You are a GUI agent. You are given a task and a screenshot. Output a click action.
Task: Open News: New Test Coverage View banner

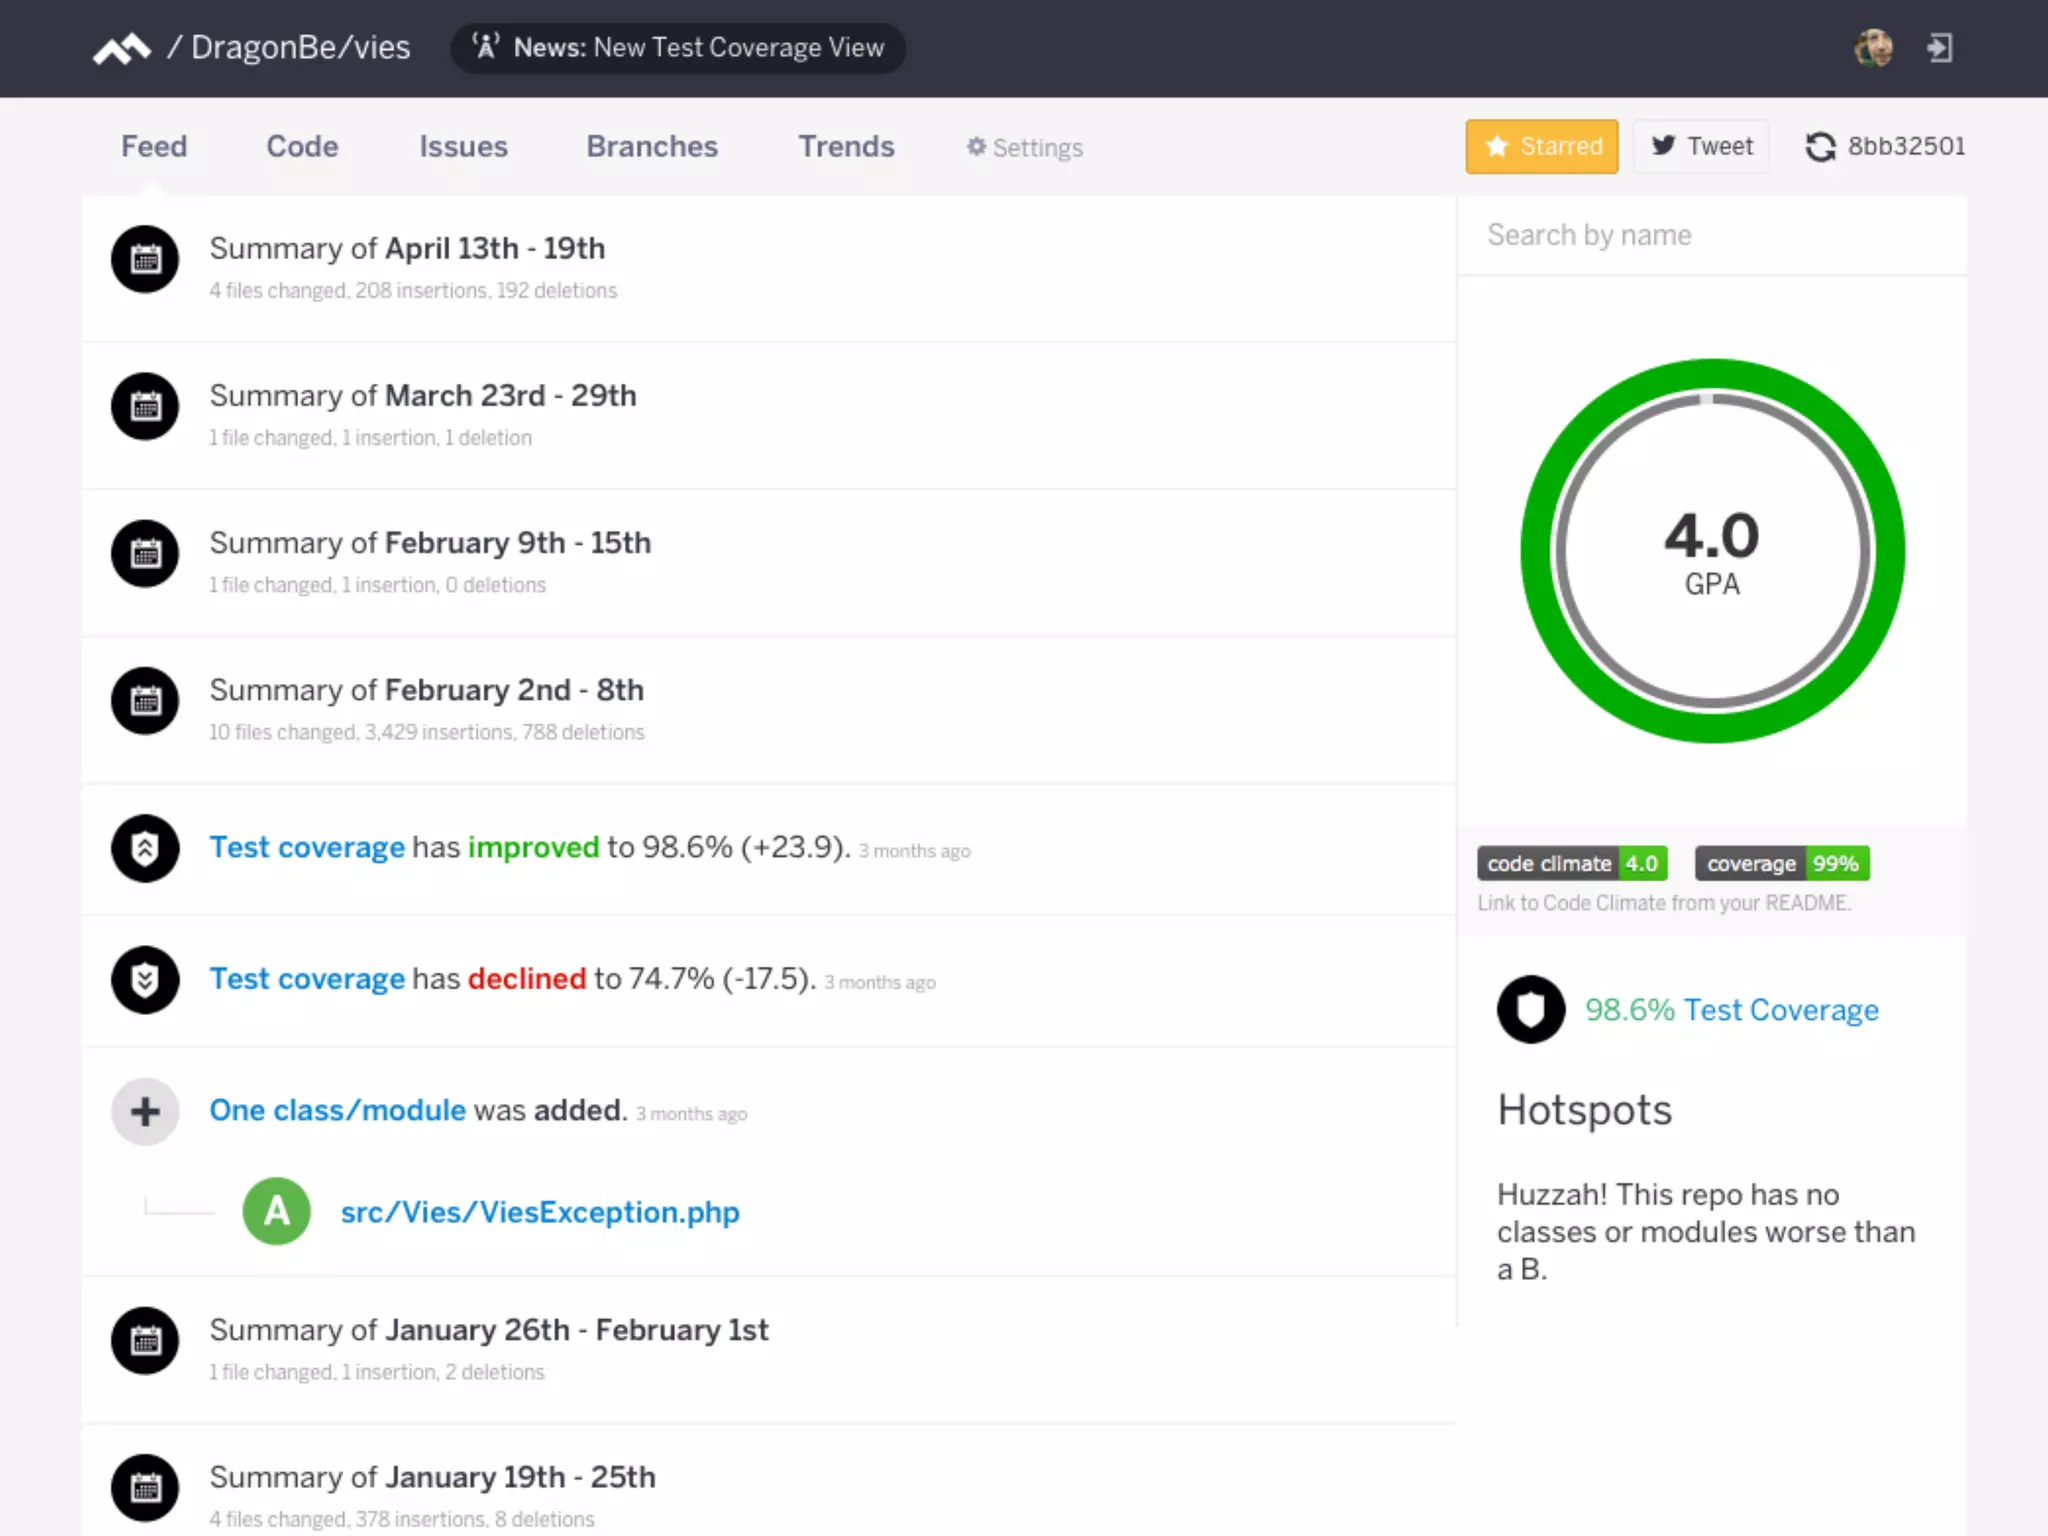click(x=678, y=48)
